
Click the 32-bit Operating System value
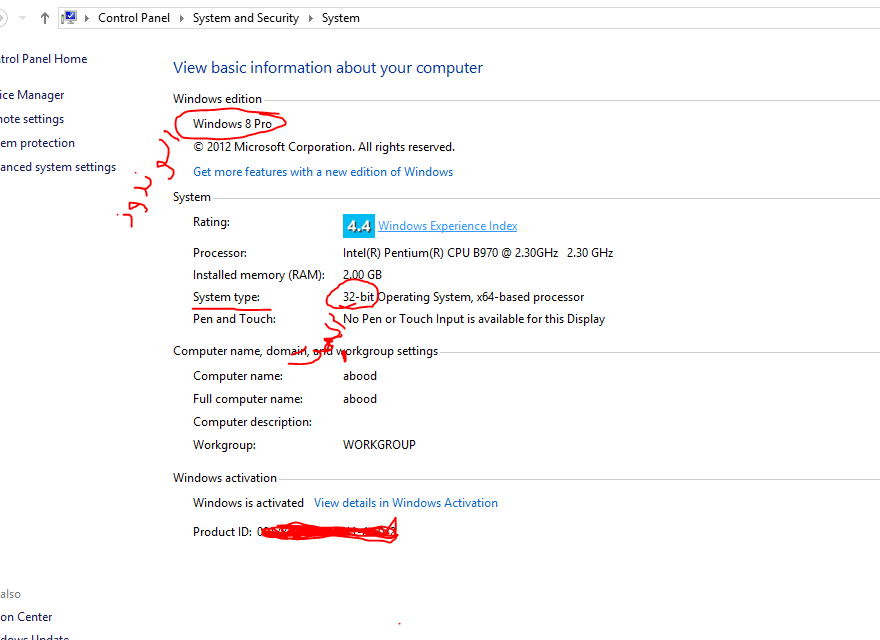coord(463,297)
